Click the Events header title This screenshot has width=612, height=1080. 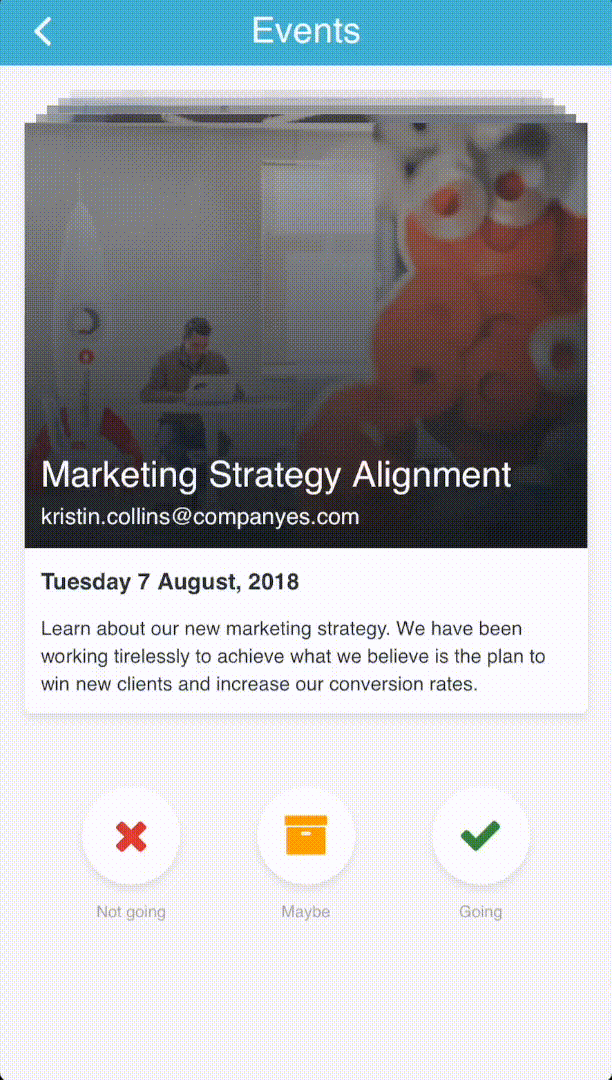pyautogui.click(x=306, y=31)
